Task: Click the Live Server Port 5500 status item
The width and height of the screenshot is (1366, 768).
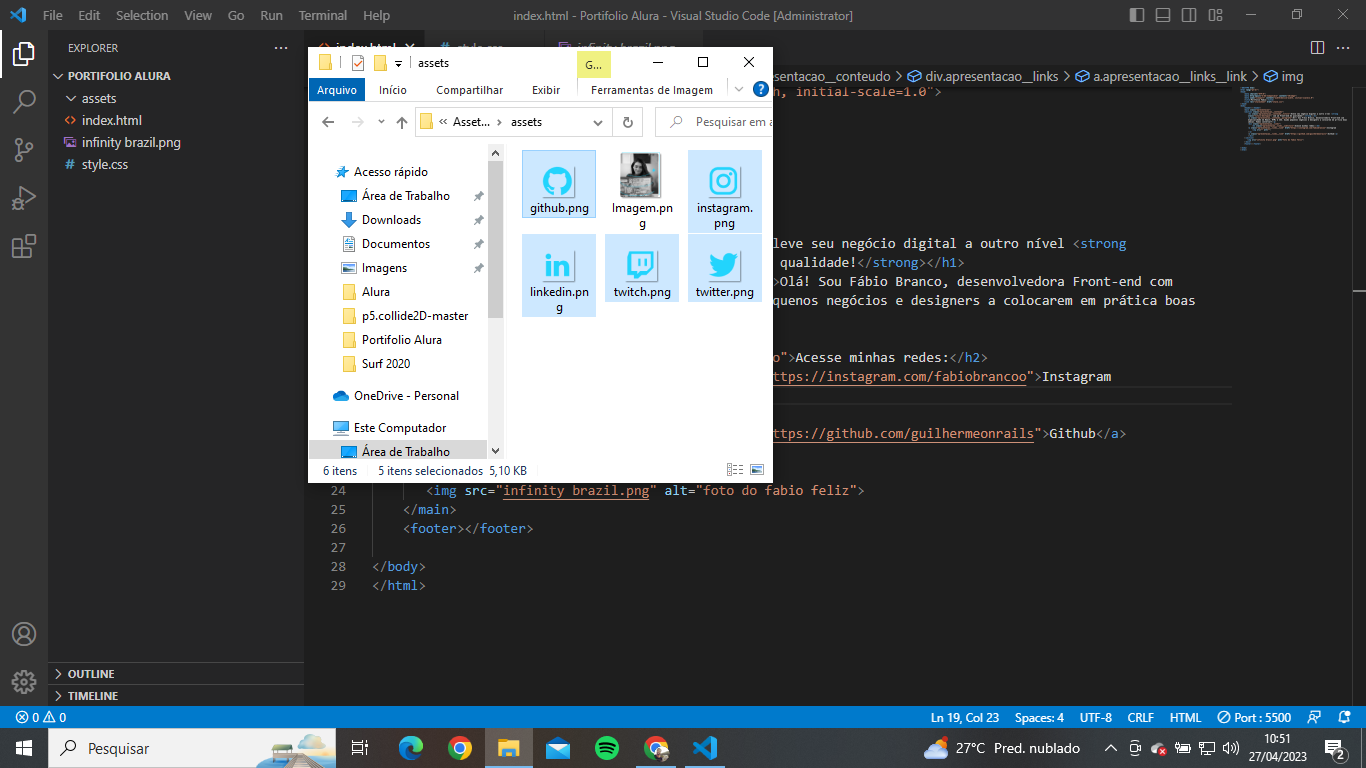Action: pos(1254,718)
